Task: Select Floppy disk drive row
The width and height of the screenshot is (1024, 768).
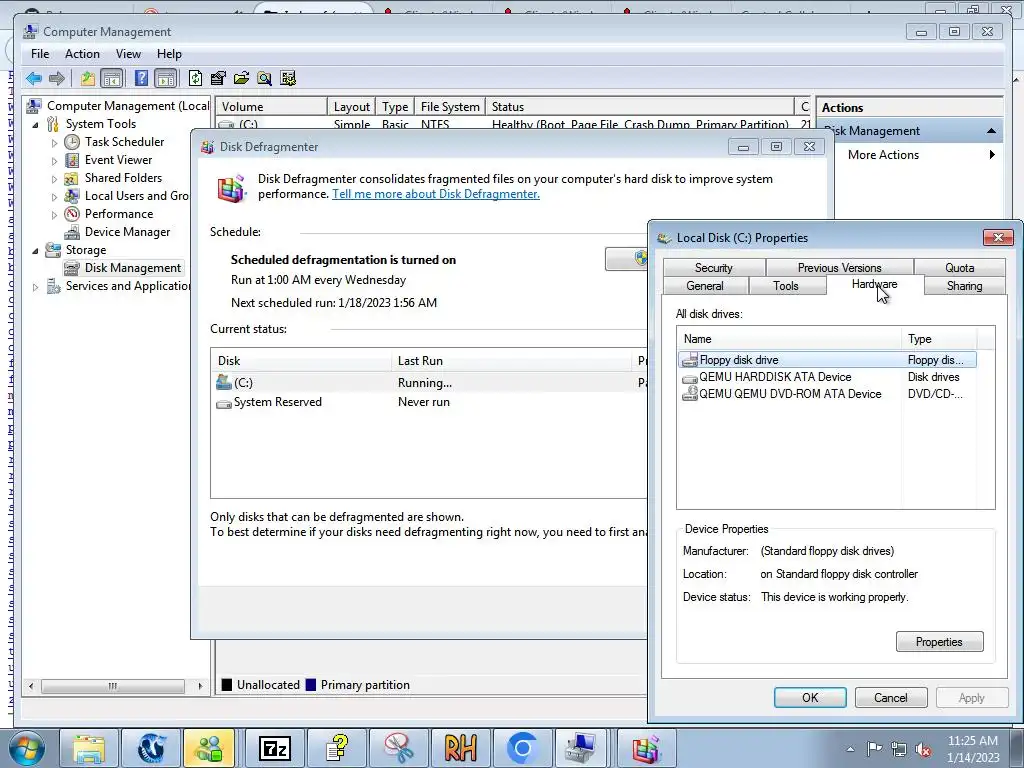Action: (827, 360)
